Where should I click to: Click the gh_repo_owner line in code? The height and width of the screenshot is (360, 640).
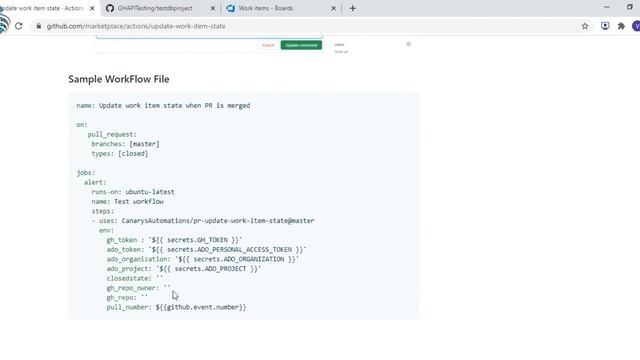138,288
